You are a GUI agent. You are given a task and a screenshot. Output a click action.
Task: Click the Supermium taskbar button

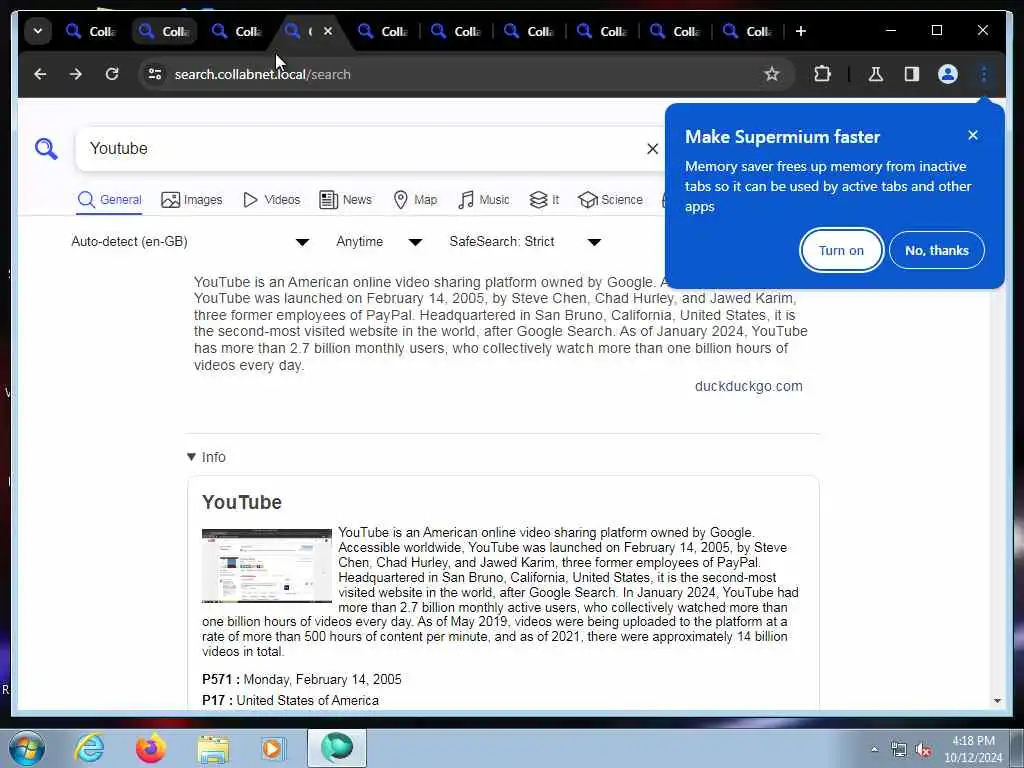click(x=337, y=748)
